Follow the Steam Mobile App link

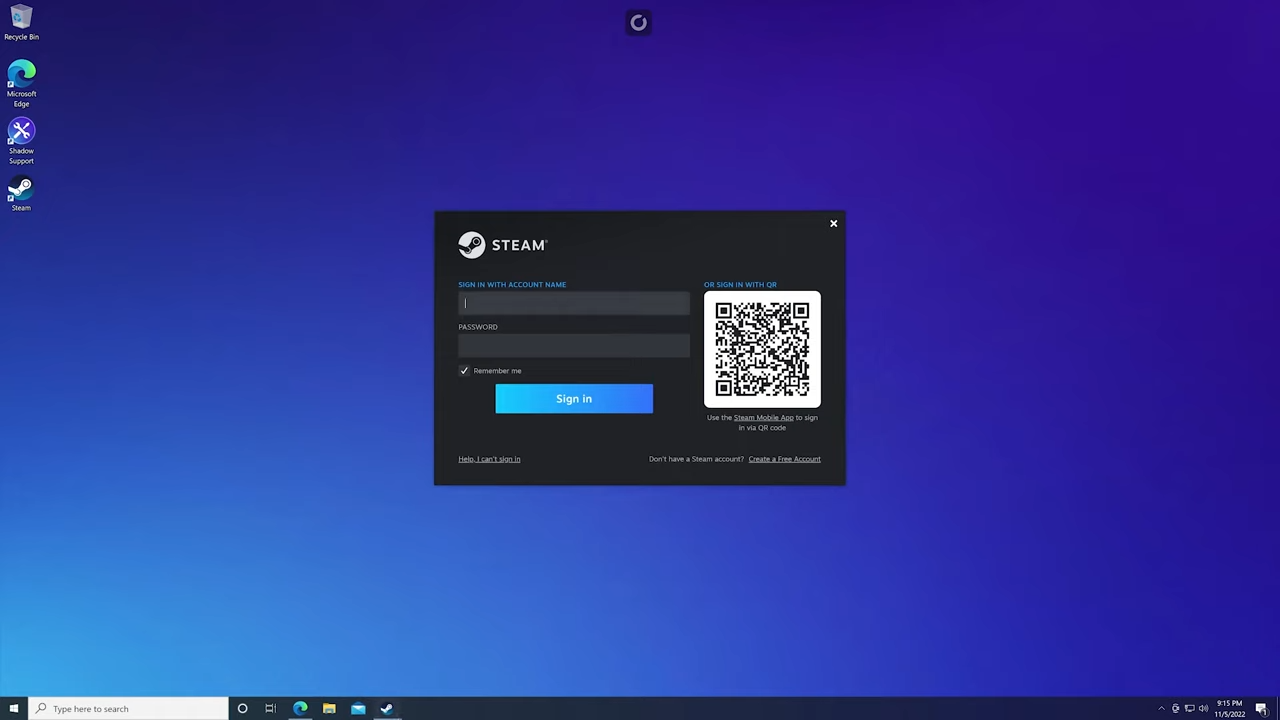(x=763, y=418)
